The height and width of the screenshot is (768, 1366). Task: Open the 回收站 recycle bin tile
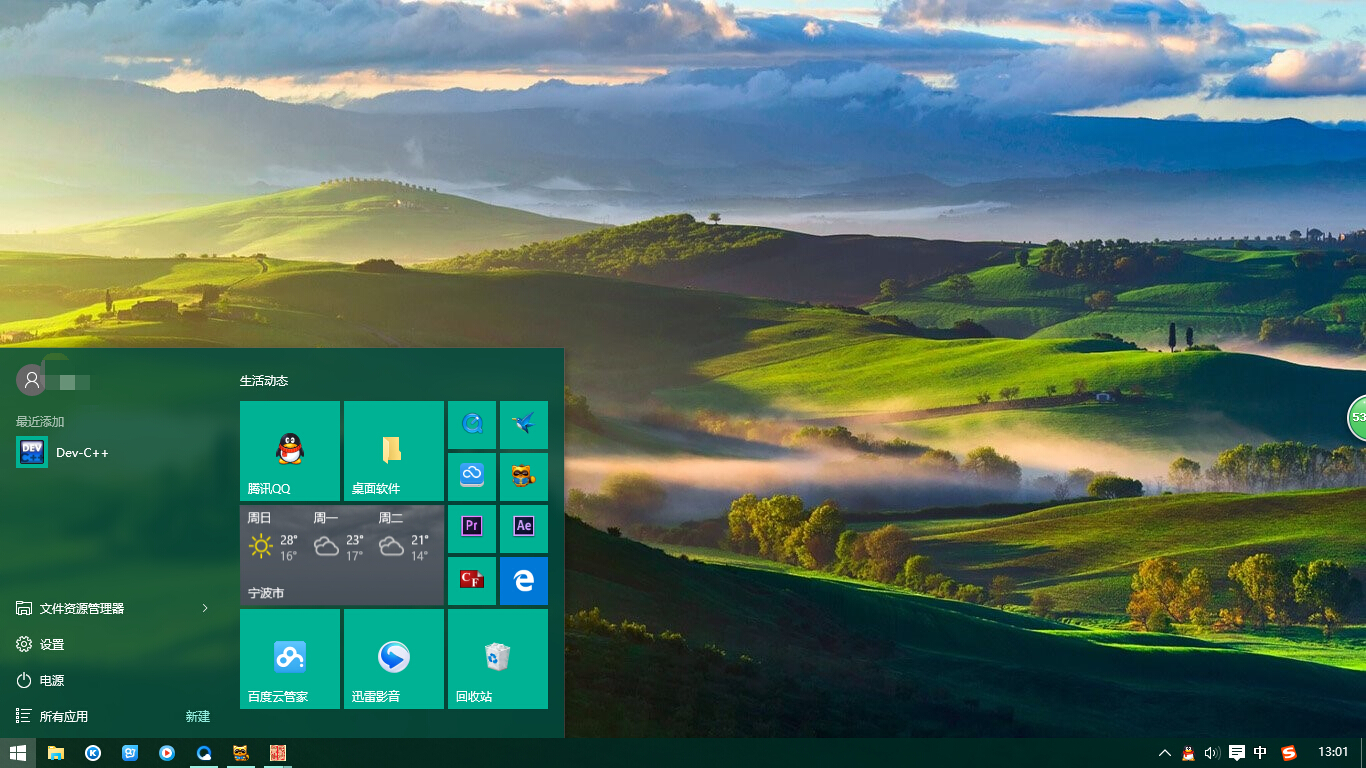[x=498, y=658]
